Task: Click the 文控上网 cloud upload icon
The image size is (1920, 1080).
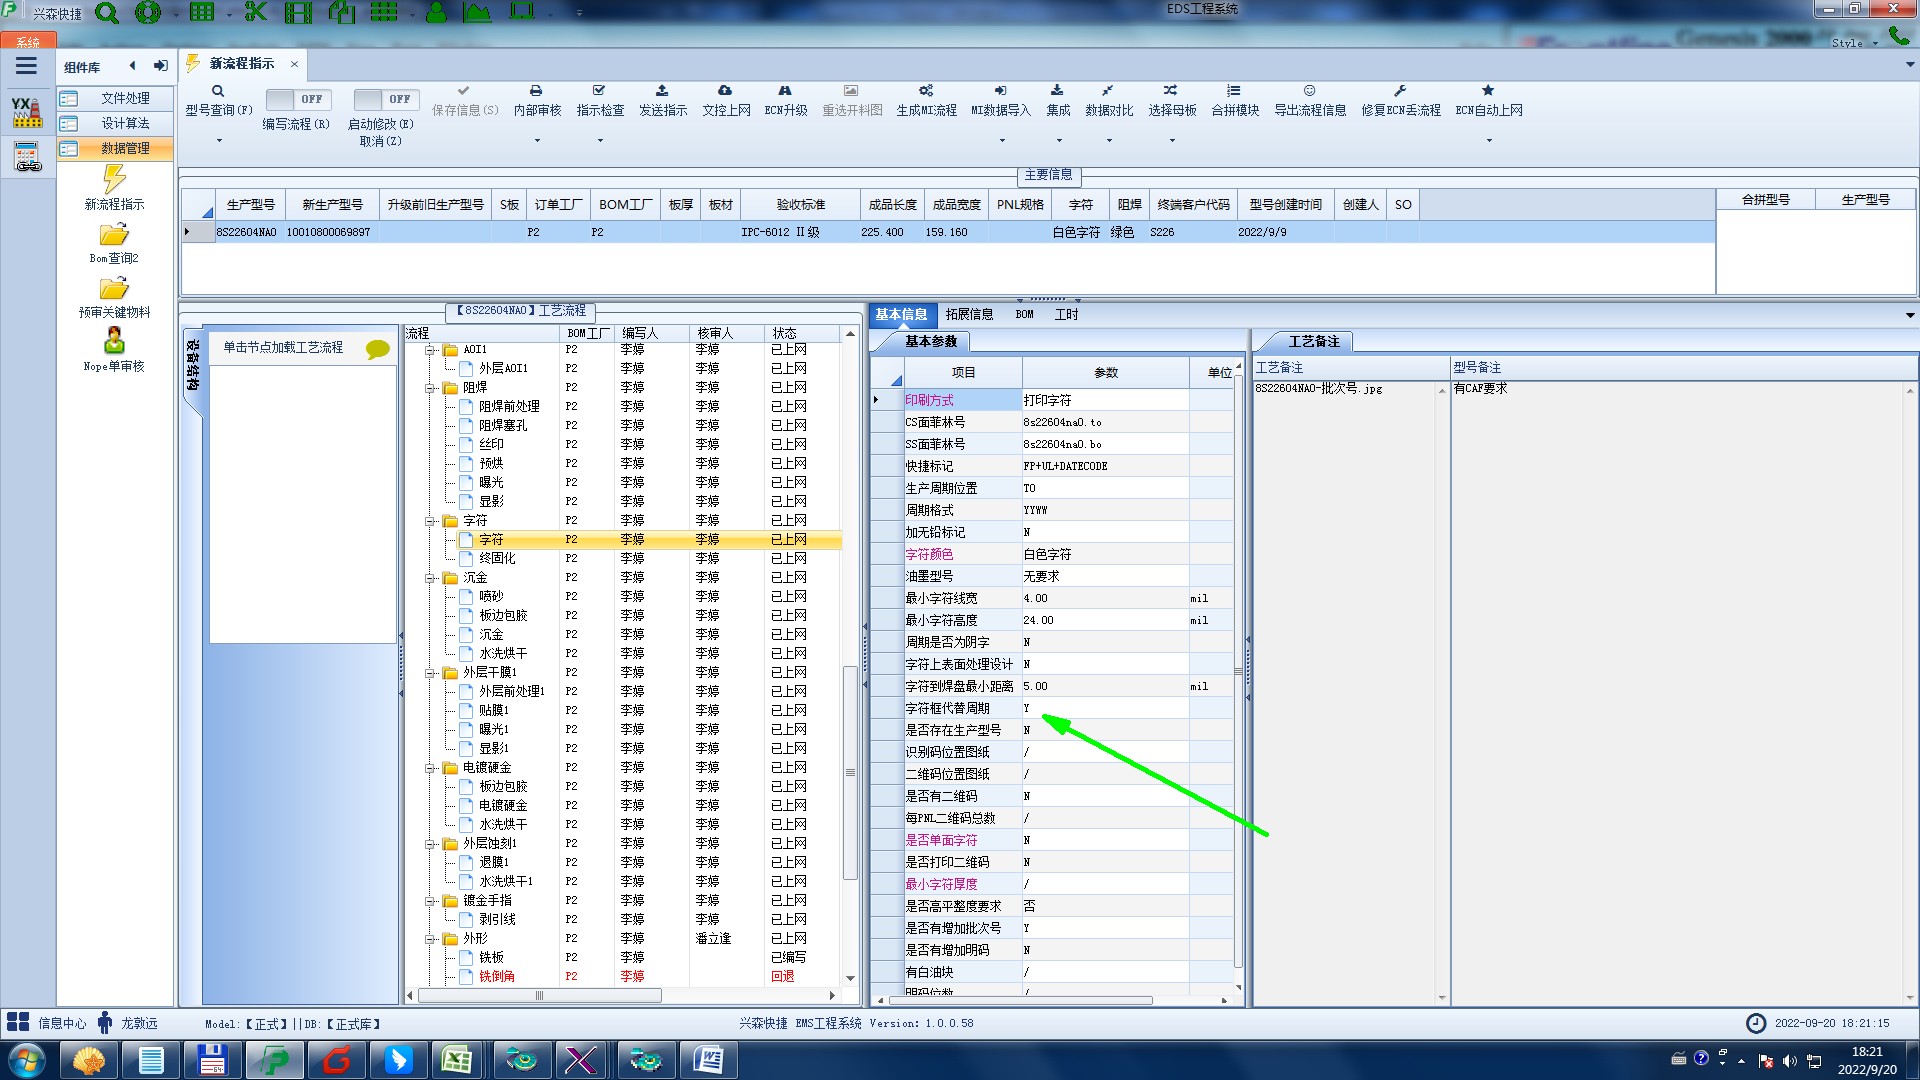Action: pyautogui.click(x=725, y=91)
